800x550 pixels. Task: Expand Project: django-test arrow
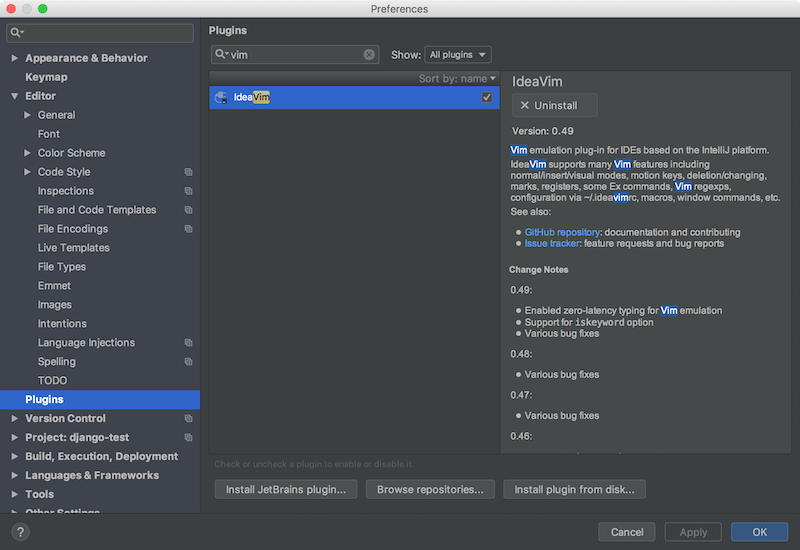coord(15,437)
